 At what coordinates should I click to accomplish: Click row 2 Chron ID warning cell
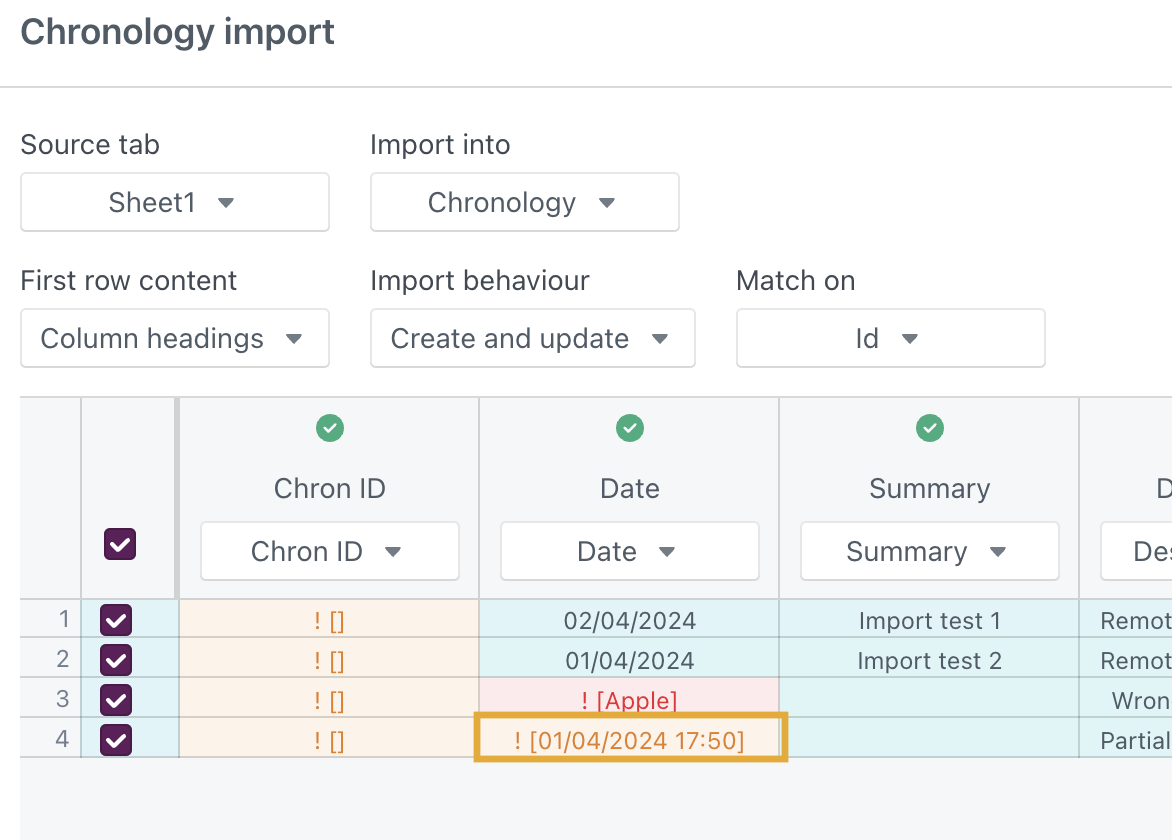tap(330, 661)
